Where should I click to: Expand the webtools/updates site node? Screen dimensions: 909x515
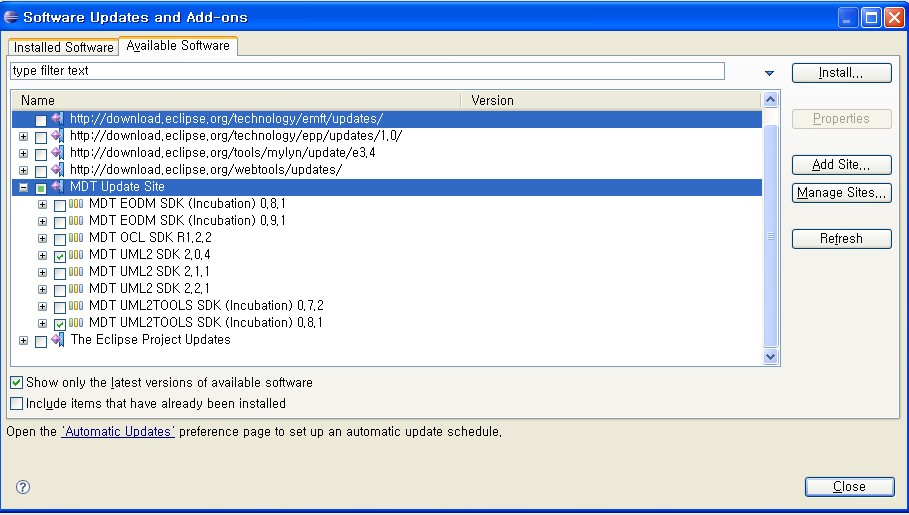point(23,171)
